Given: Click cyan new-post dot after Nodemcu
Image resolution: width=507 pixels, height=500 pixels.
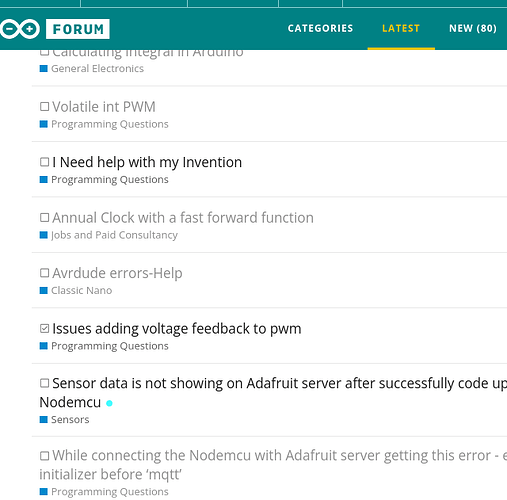Looking at the screenshot, I should pos(109,403).
